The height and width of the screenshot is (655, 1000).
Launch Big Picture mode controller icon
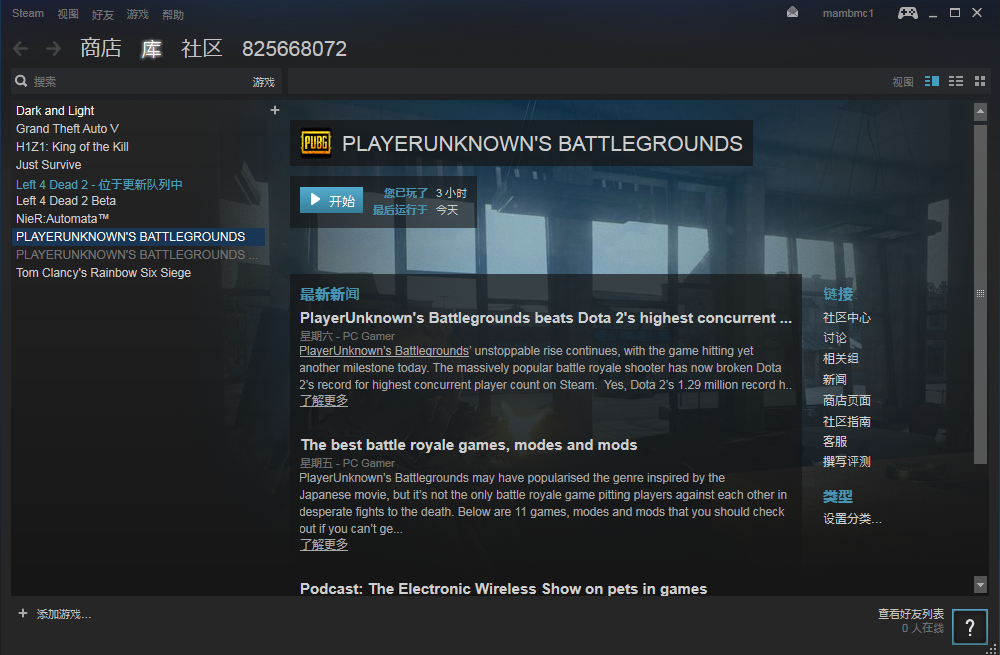(908, 13)
